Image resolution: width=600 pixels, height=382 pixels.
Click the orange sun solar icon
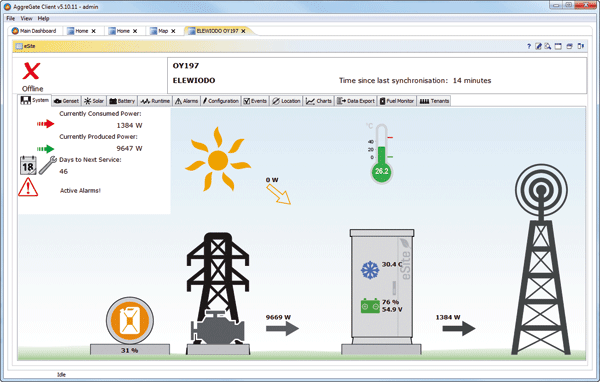pyautogui.click(x=218, y=159)
